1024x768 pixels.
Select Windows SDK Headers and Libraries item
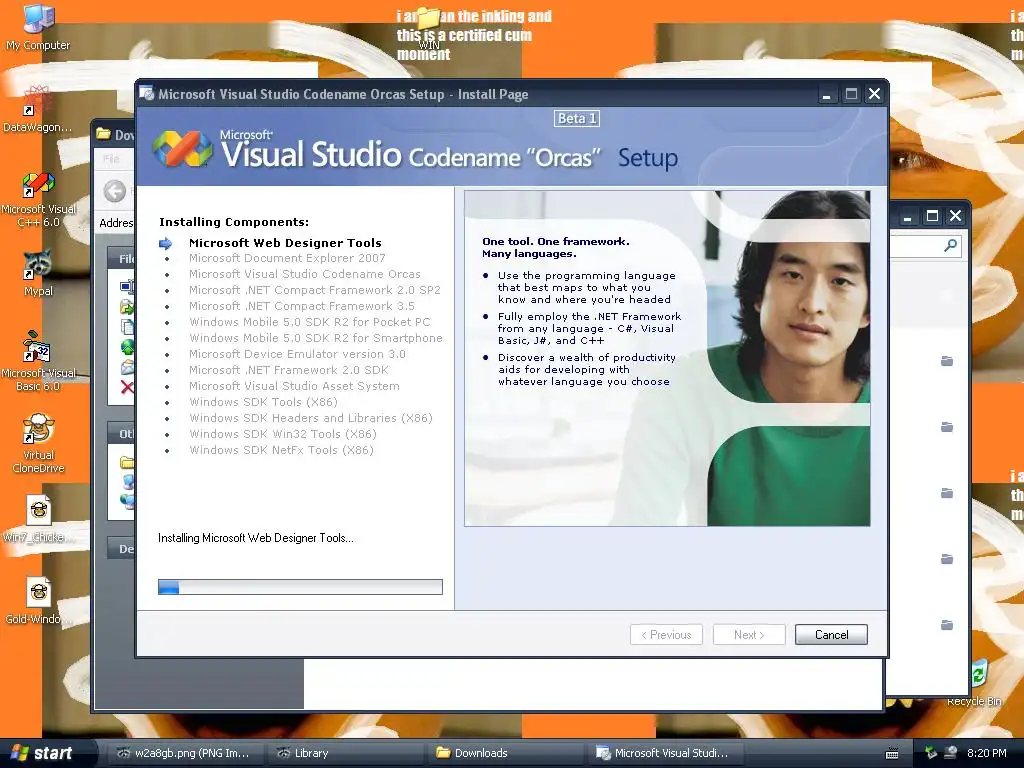311,418
